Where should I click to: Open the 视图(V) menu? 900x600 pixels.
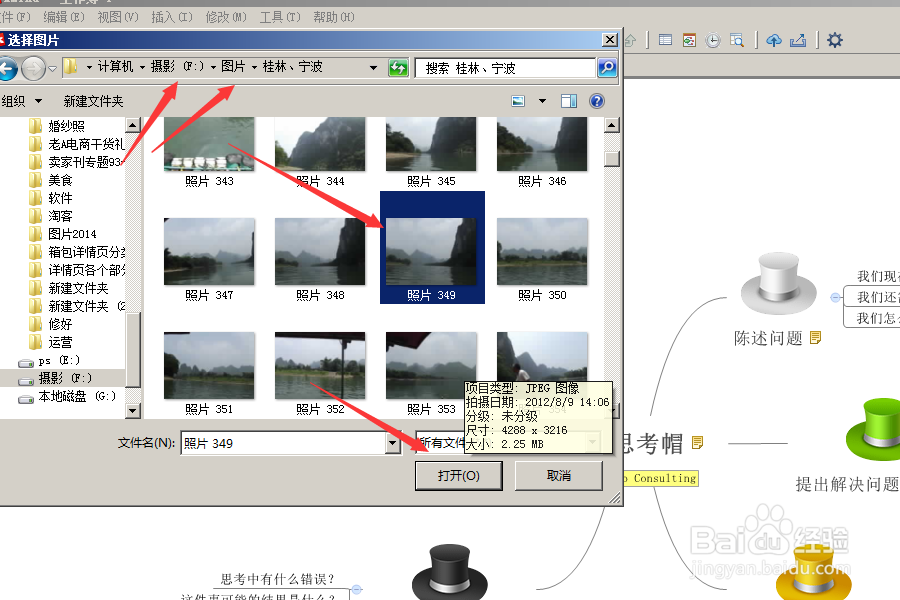[x=118, y=17]
